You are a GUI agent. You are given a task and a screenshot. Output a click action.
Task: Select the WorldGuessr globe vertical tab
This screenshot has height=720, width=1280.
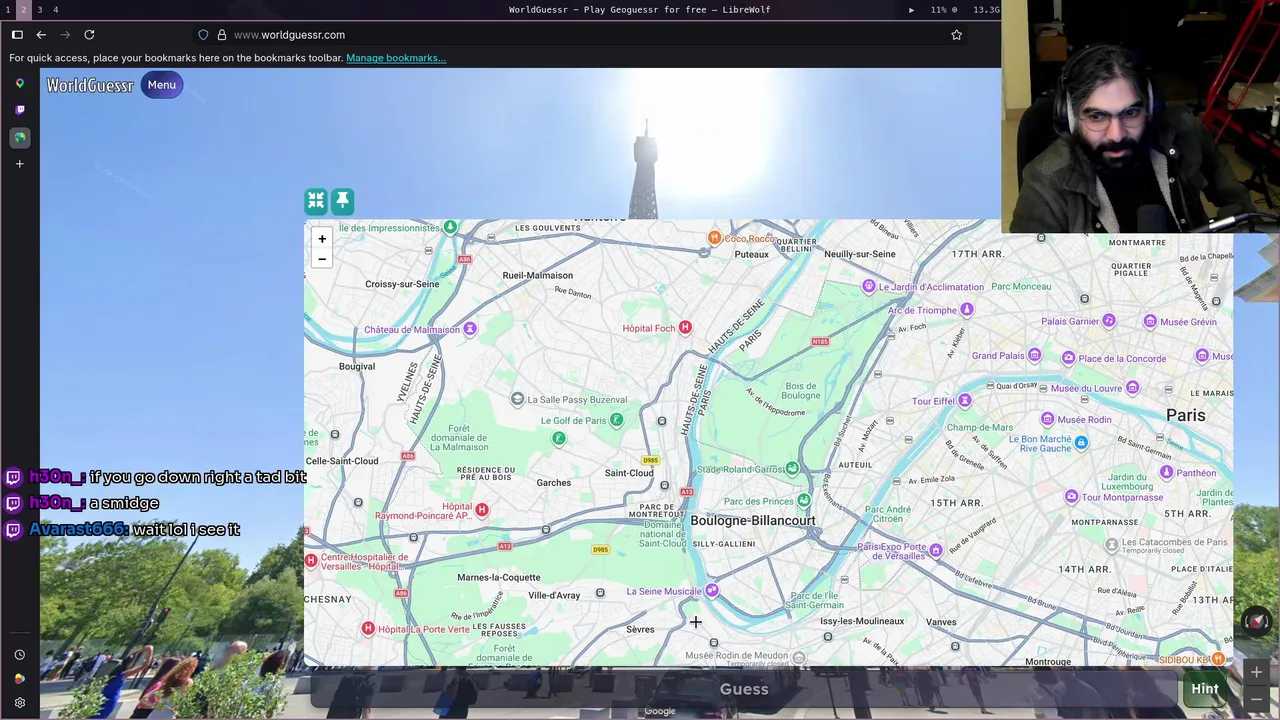click(19, 137)
